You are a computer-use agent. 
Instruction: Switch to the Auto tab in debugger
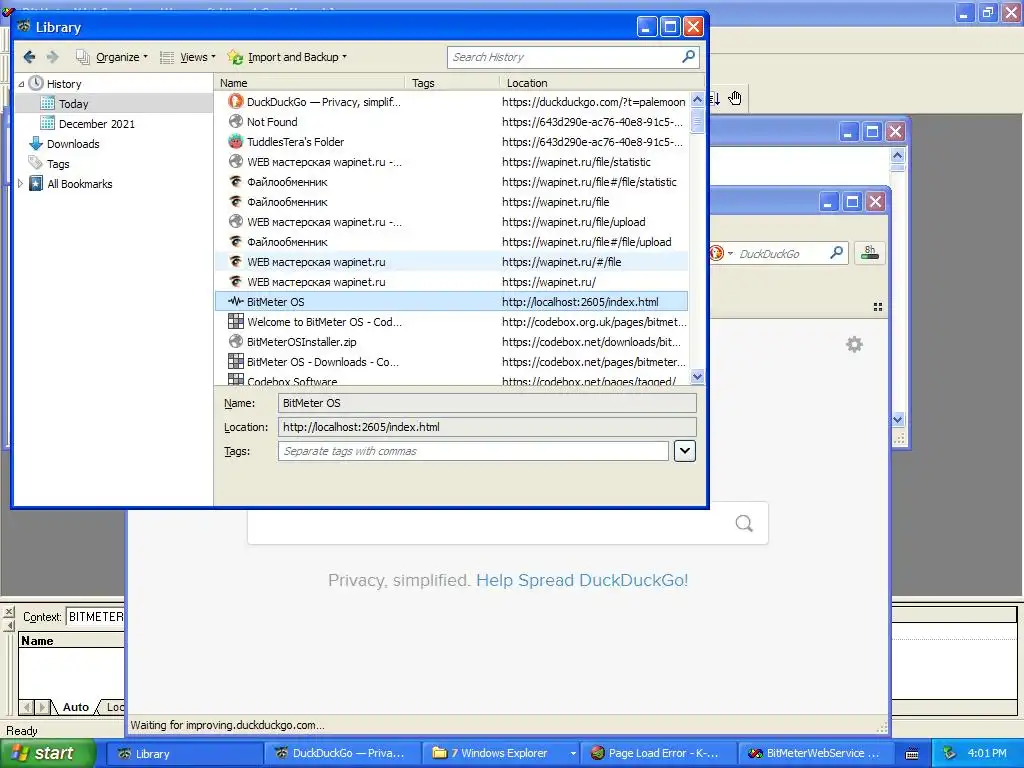coord(75,707)
